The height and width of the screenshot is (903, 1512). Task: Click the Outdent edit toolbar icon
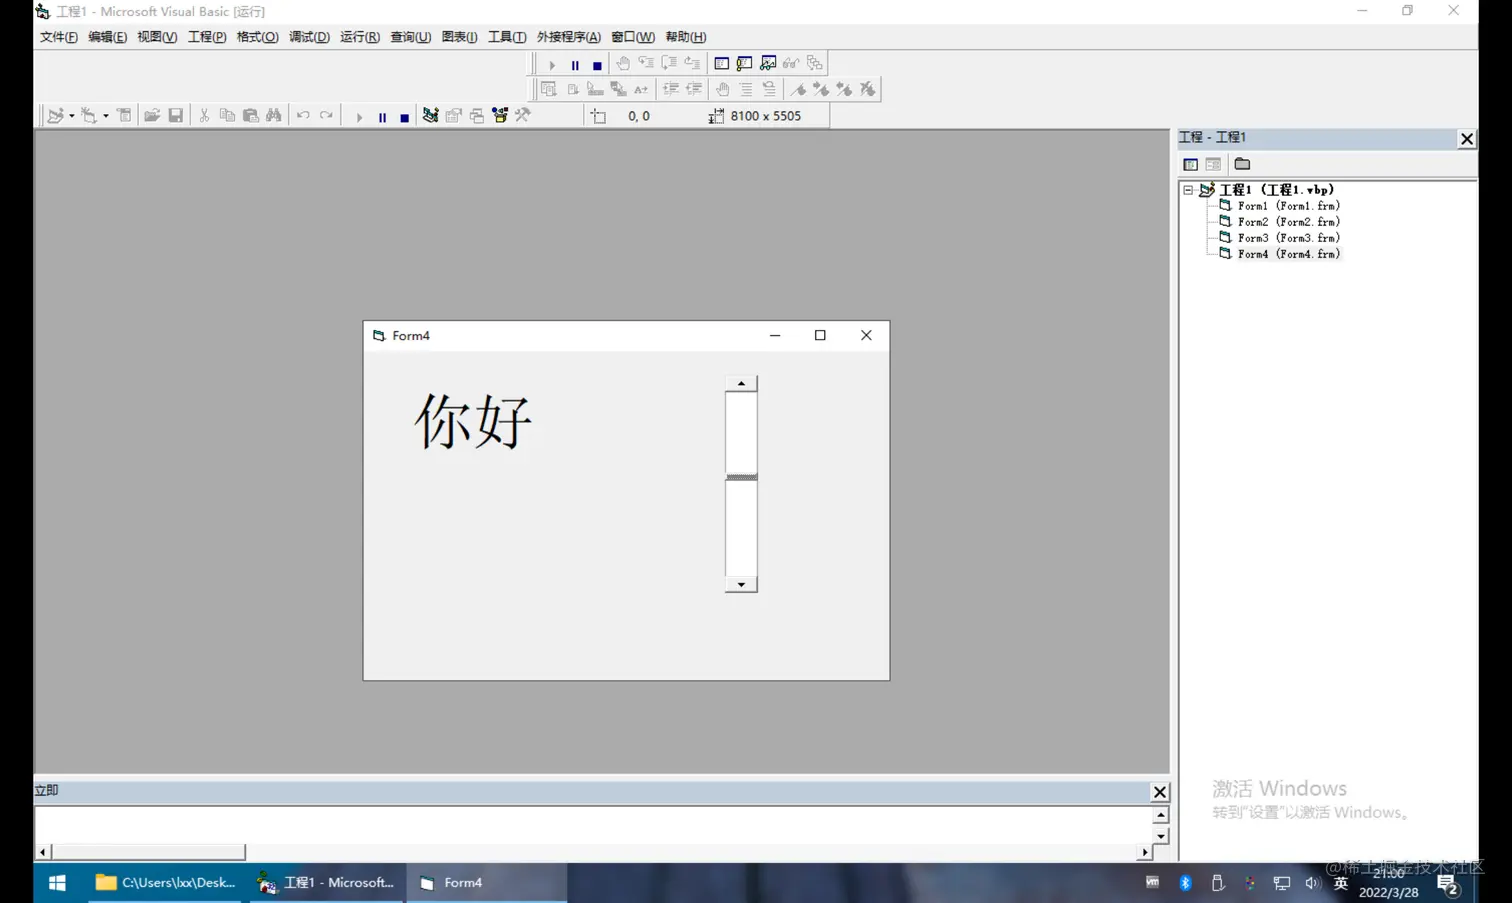pos(694,89)
